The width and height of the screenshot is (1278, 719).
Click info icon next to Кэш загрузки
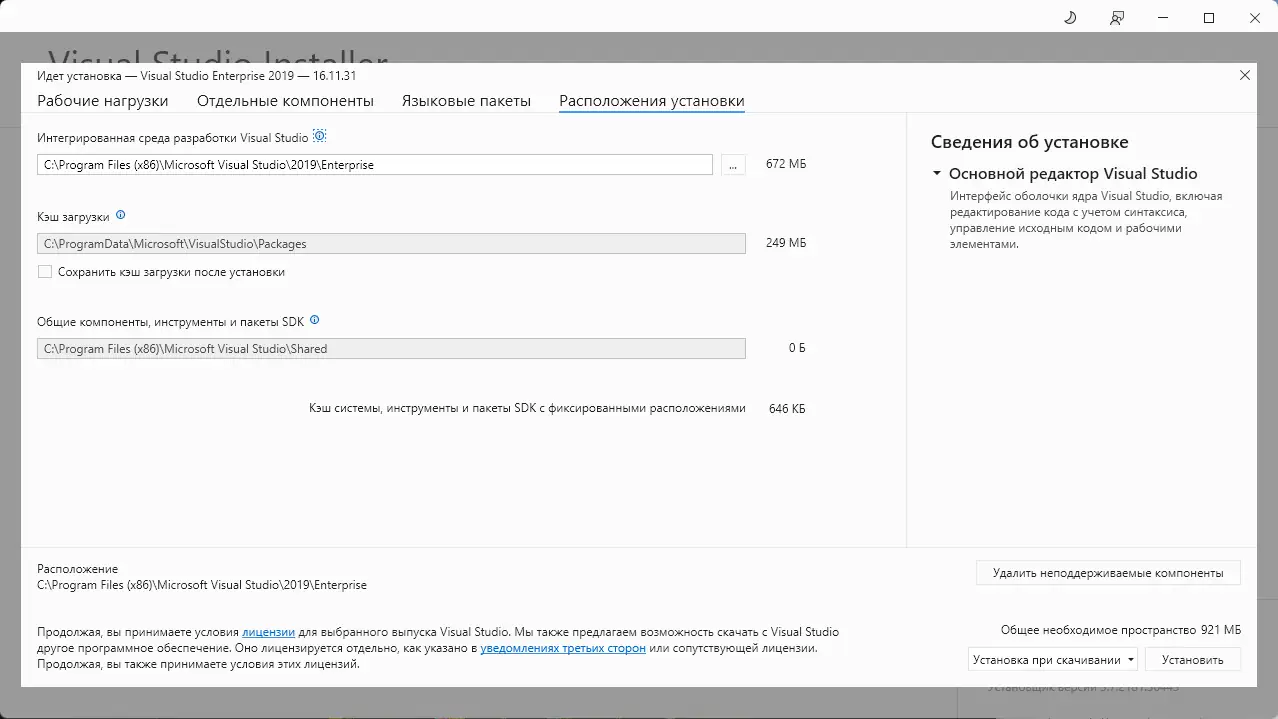121,215
